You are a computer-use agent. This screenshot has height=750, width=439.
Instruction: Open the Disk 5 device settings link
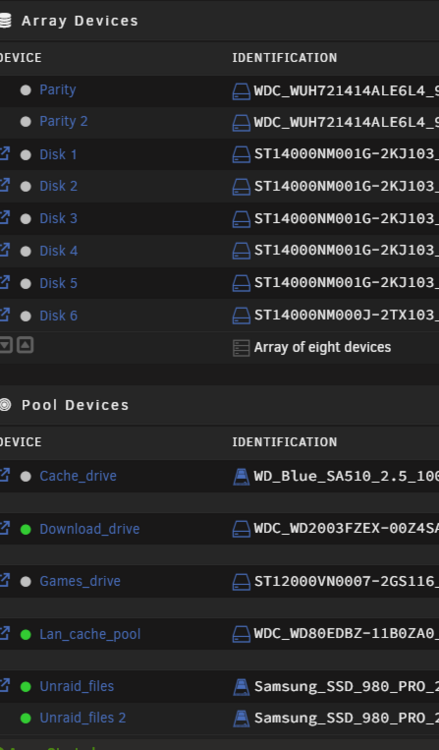pyautogui.click(x=58, y=283)
